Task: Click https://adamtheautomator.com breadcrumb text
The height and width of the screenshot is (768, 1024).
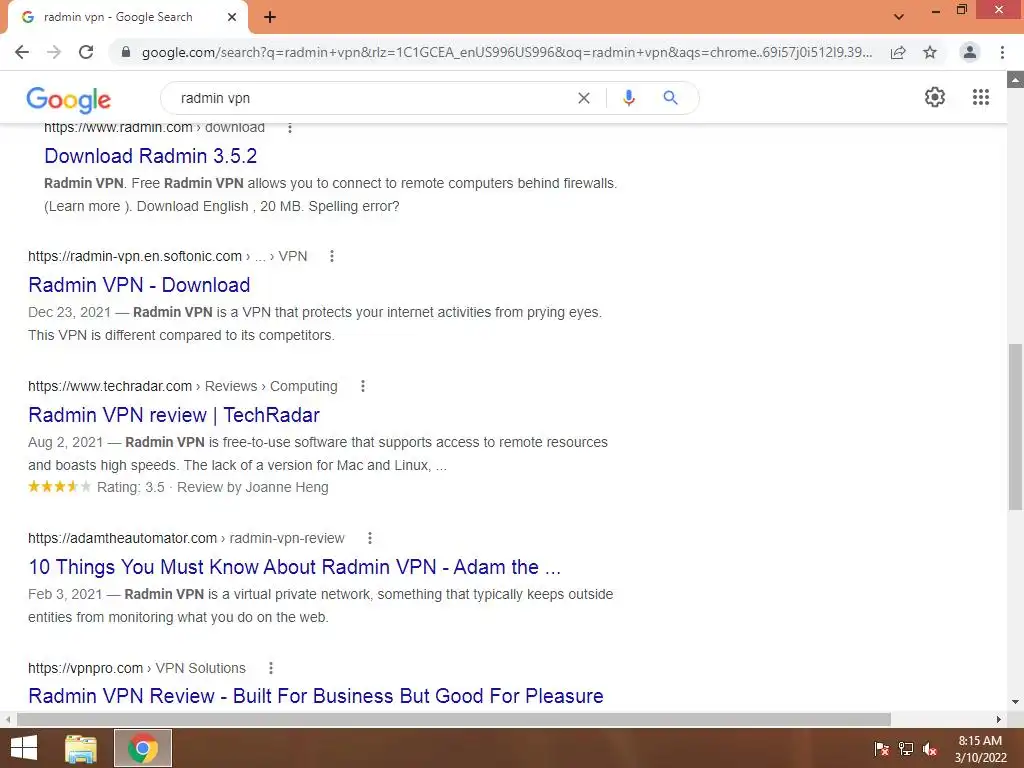Action: (x=122, y=538)
